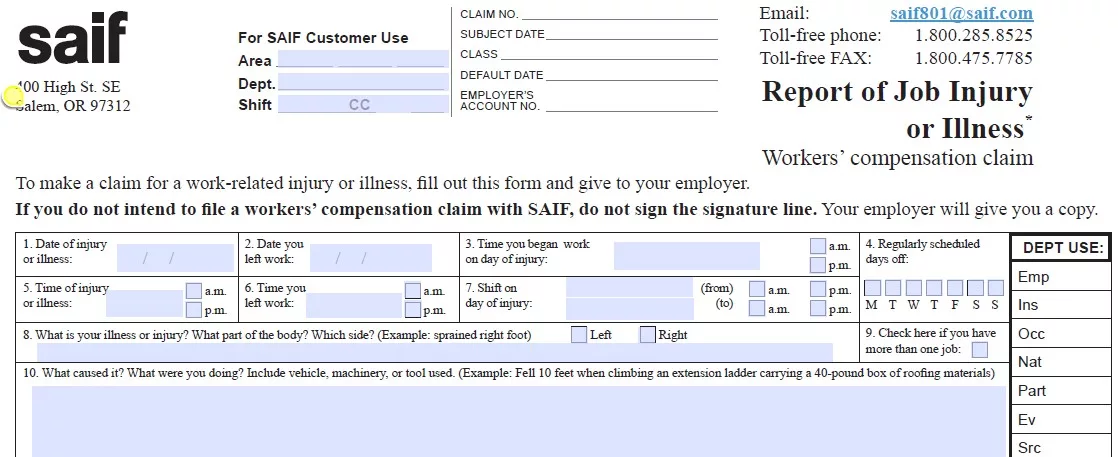Check the Right side checkbox
The image size is (1118, 457).
coord(647,334)
